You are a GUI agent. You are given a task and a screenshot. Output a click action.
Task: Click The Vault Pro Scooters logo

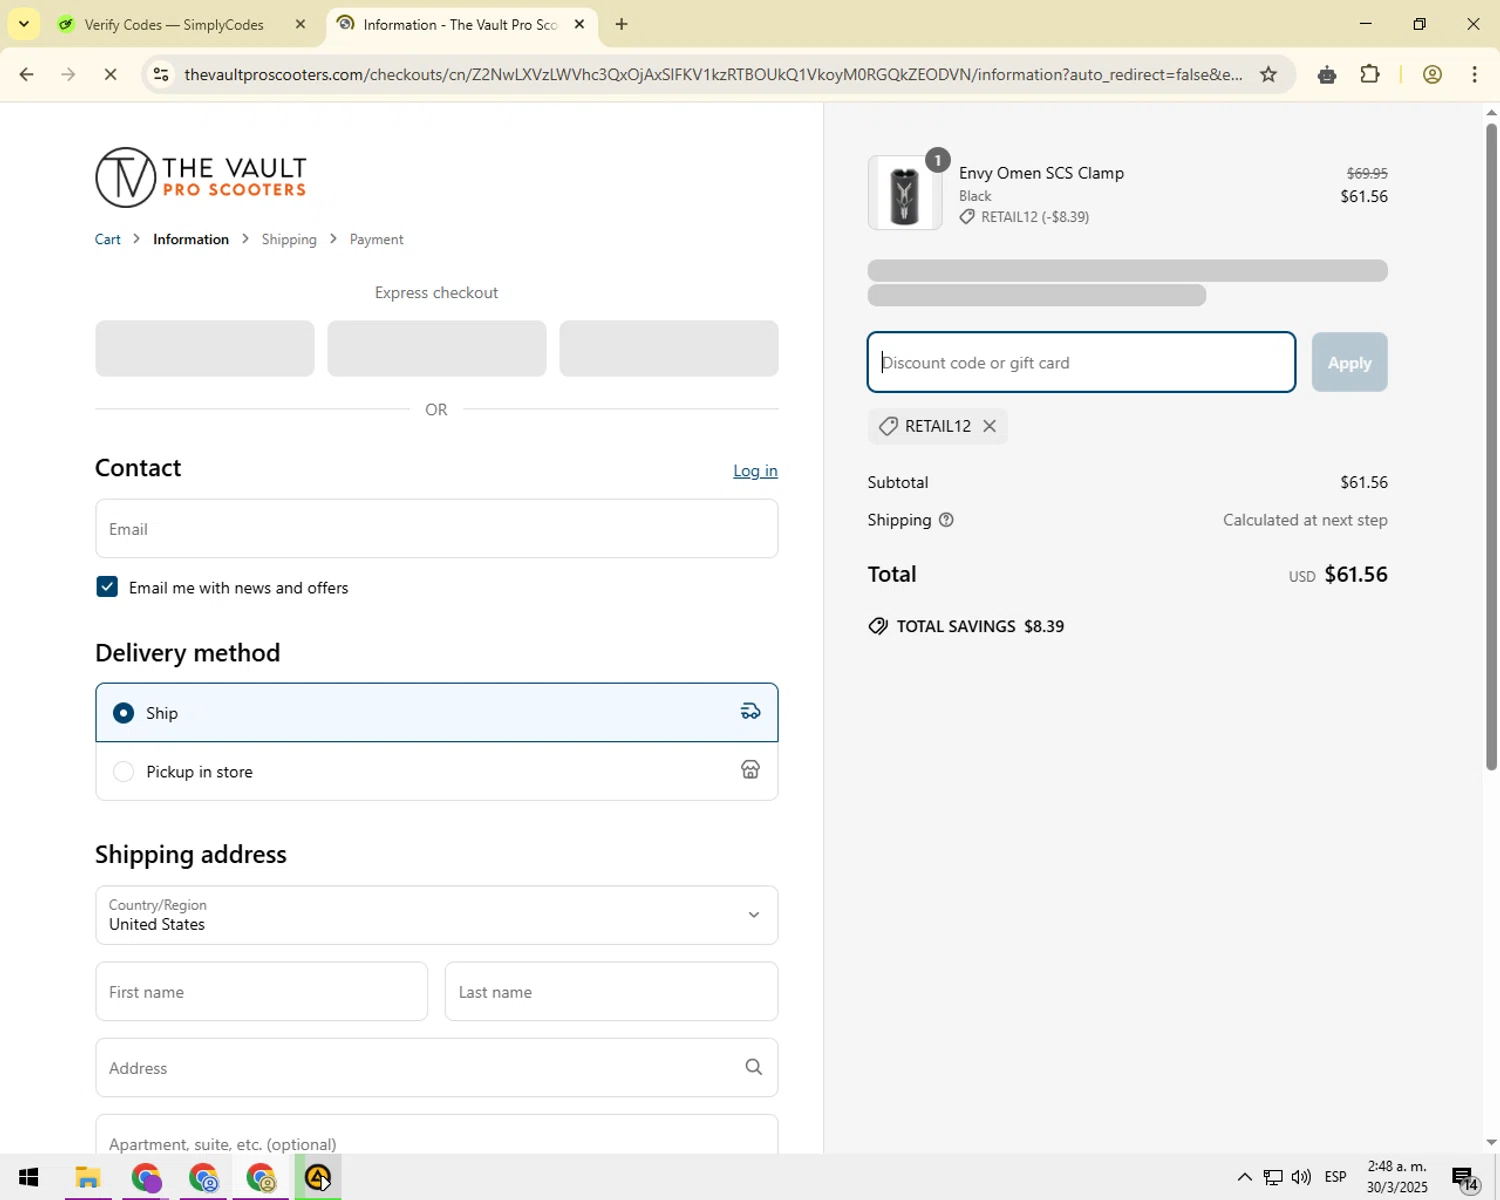pos(201,177)
